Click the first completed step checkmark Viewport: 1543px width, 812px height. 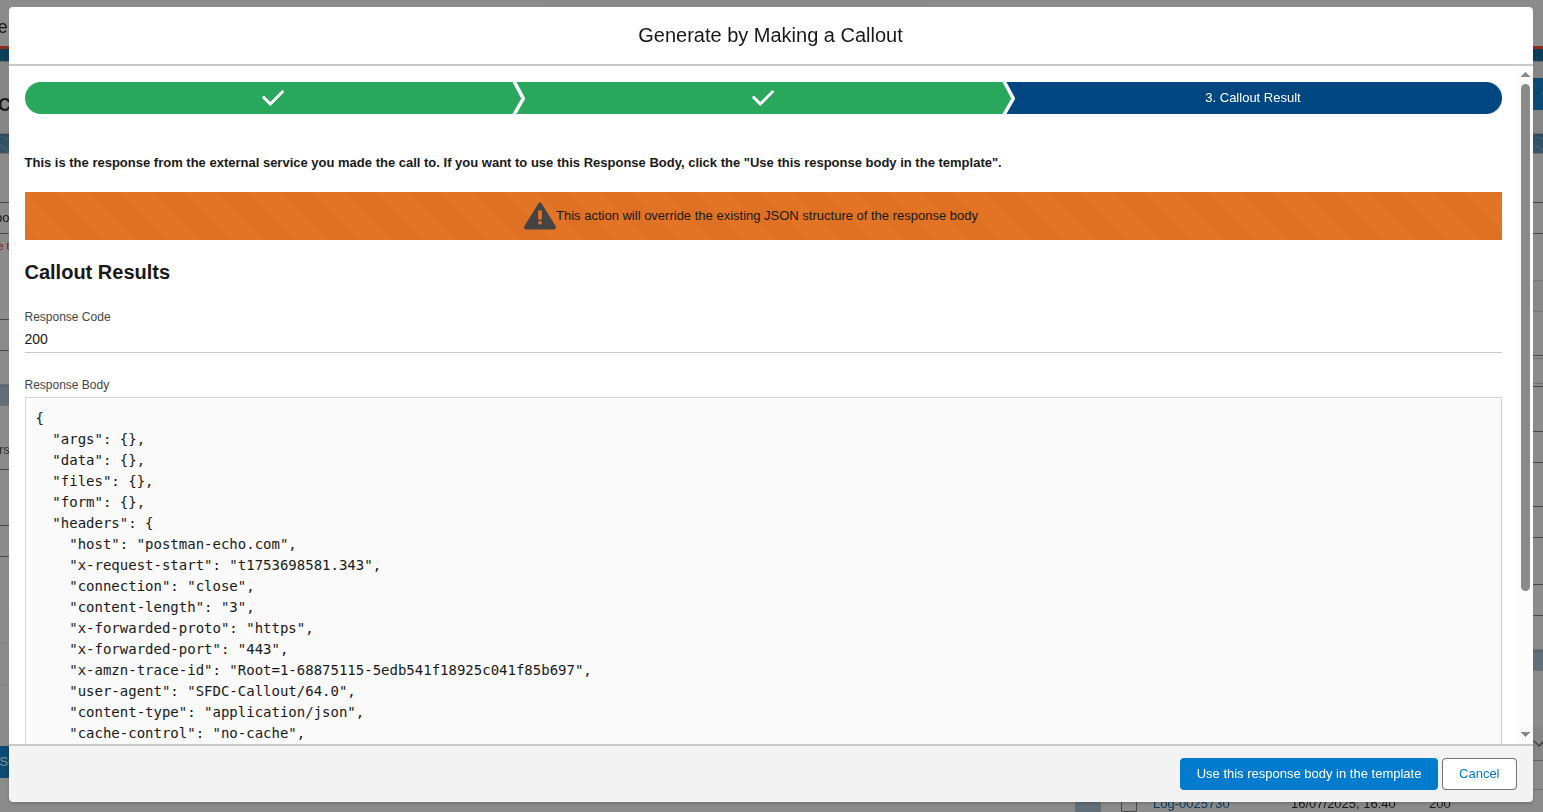click(x=272, y=98)
